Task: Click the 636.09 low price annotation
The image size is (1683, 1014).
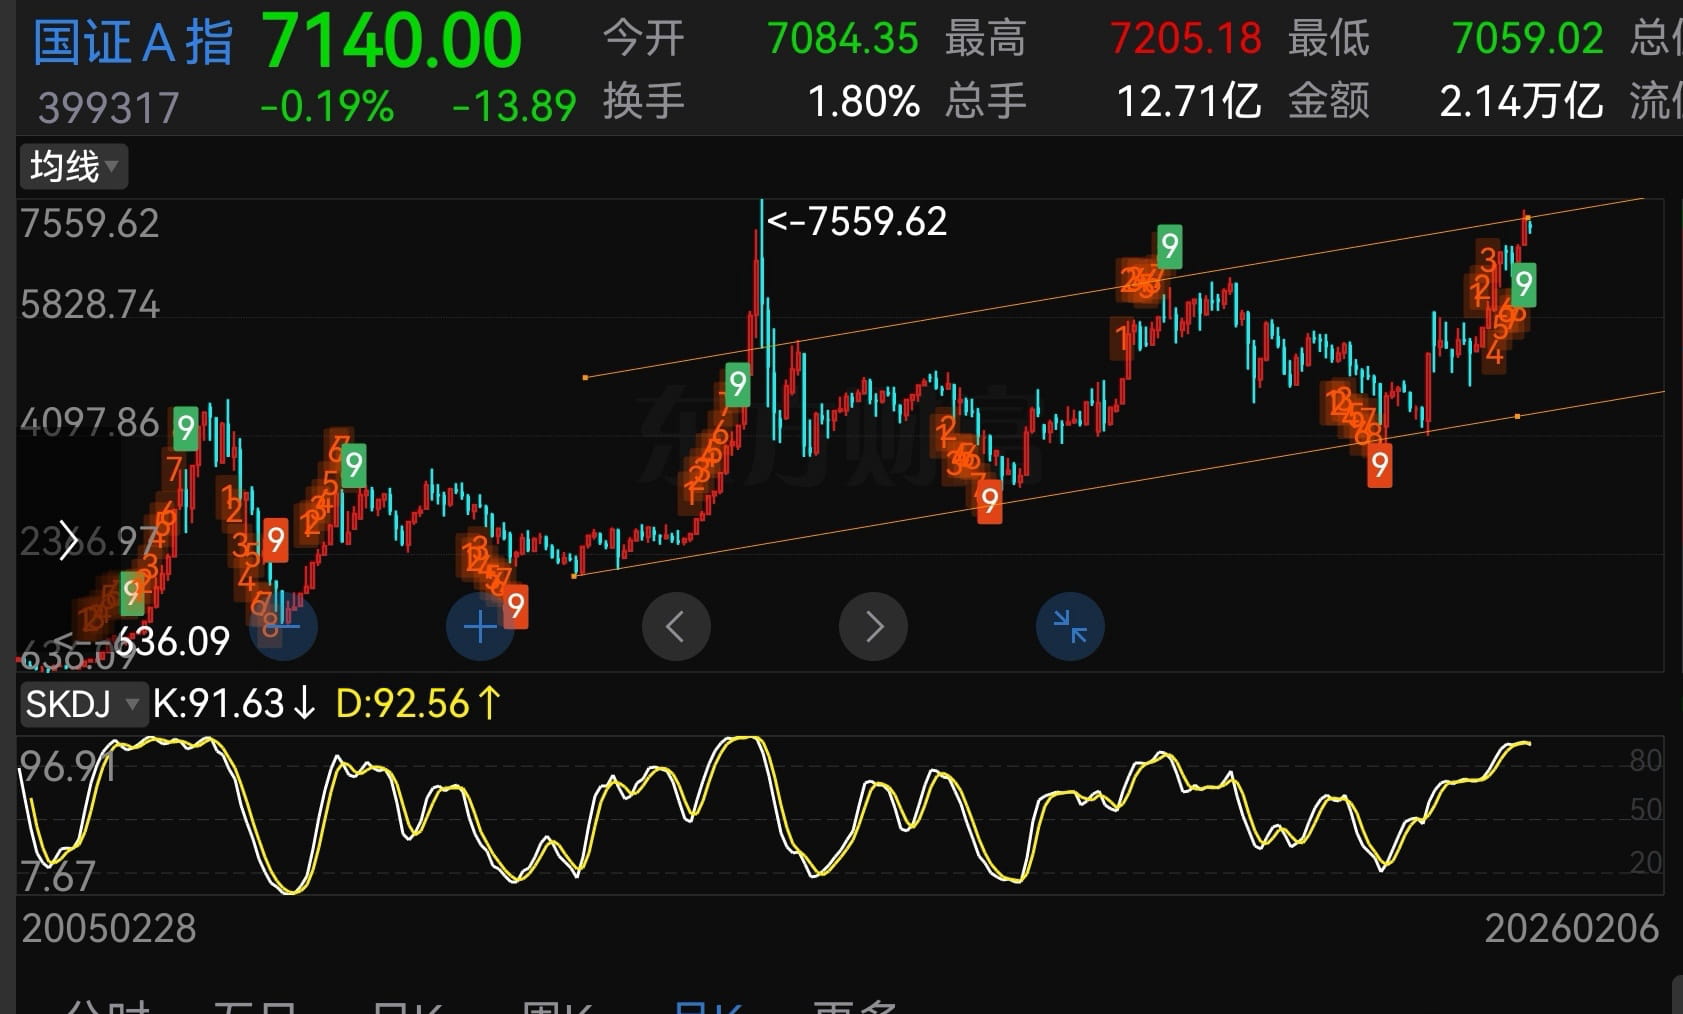Action: click(171, 640)
